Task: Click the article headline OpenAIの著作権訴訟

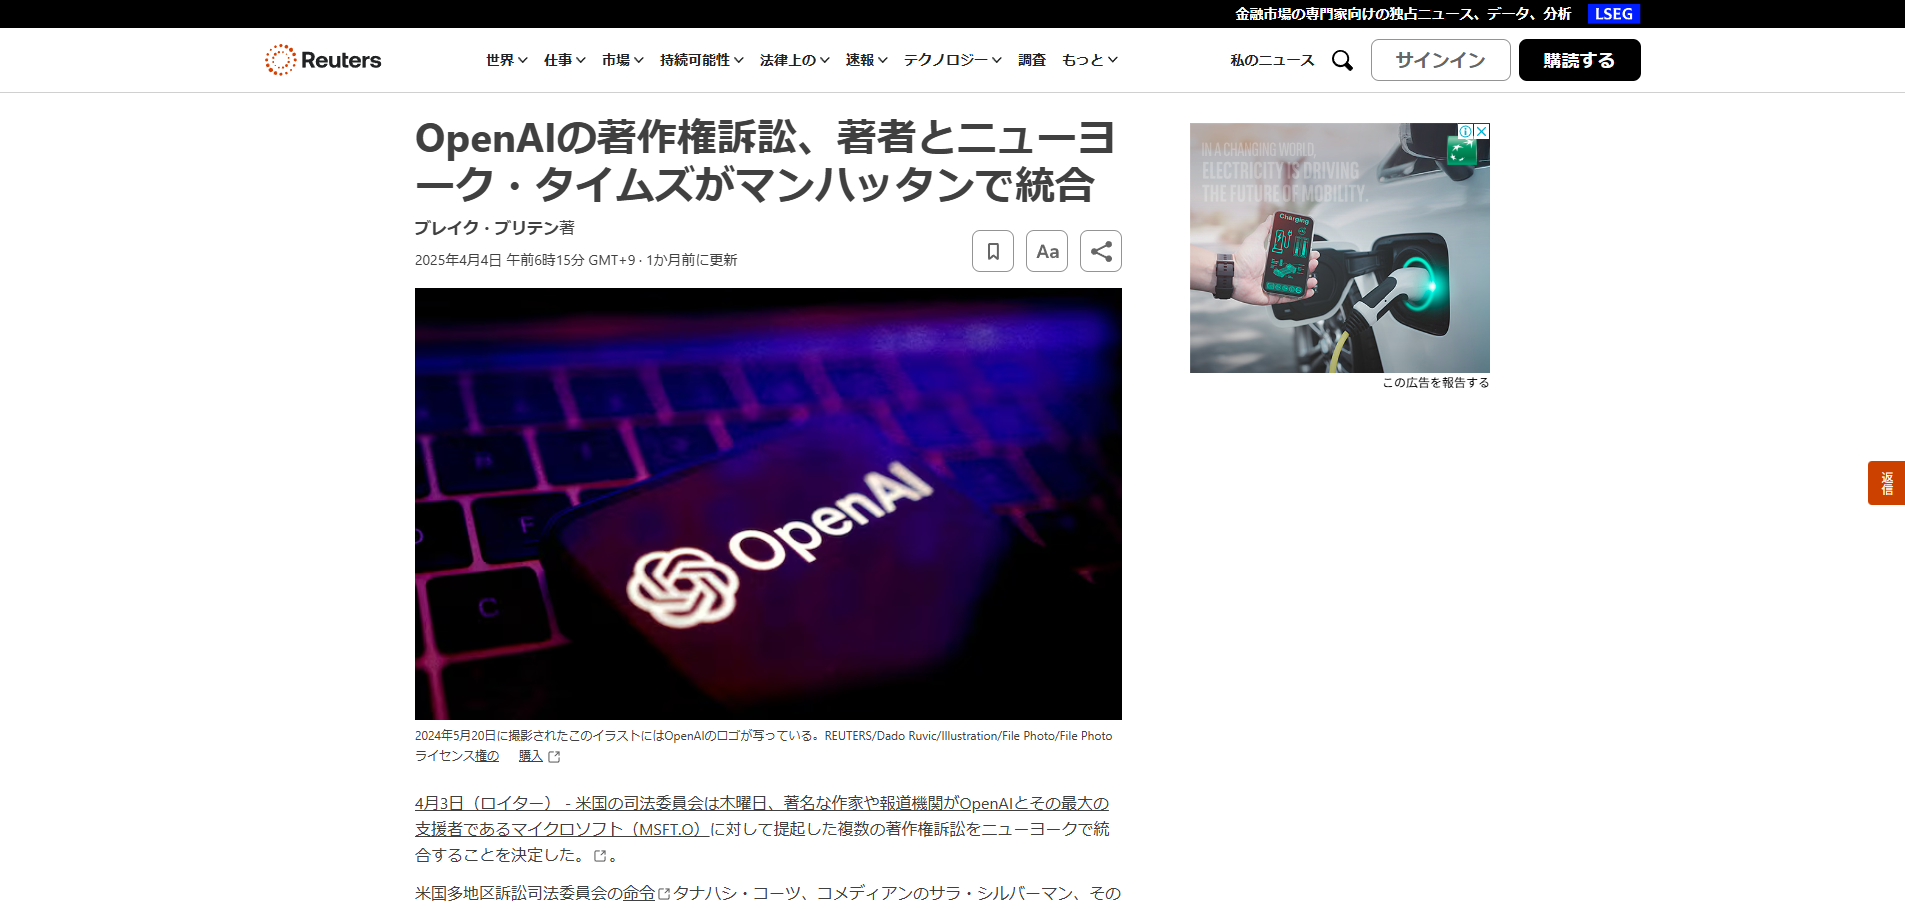Action: (x=766, y=161)
